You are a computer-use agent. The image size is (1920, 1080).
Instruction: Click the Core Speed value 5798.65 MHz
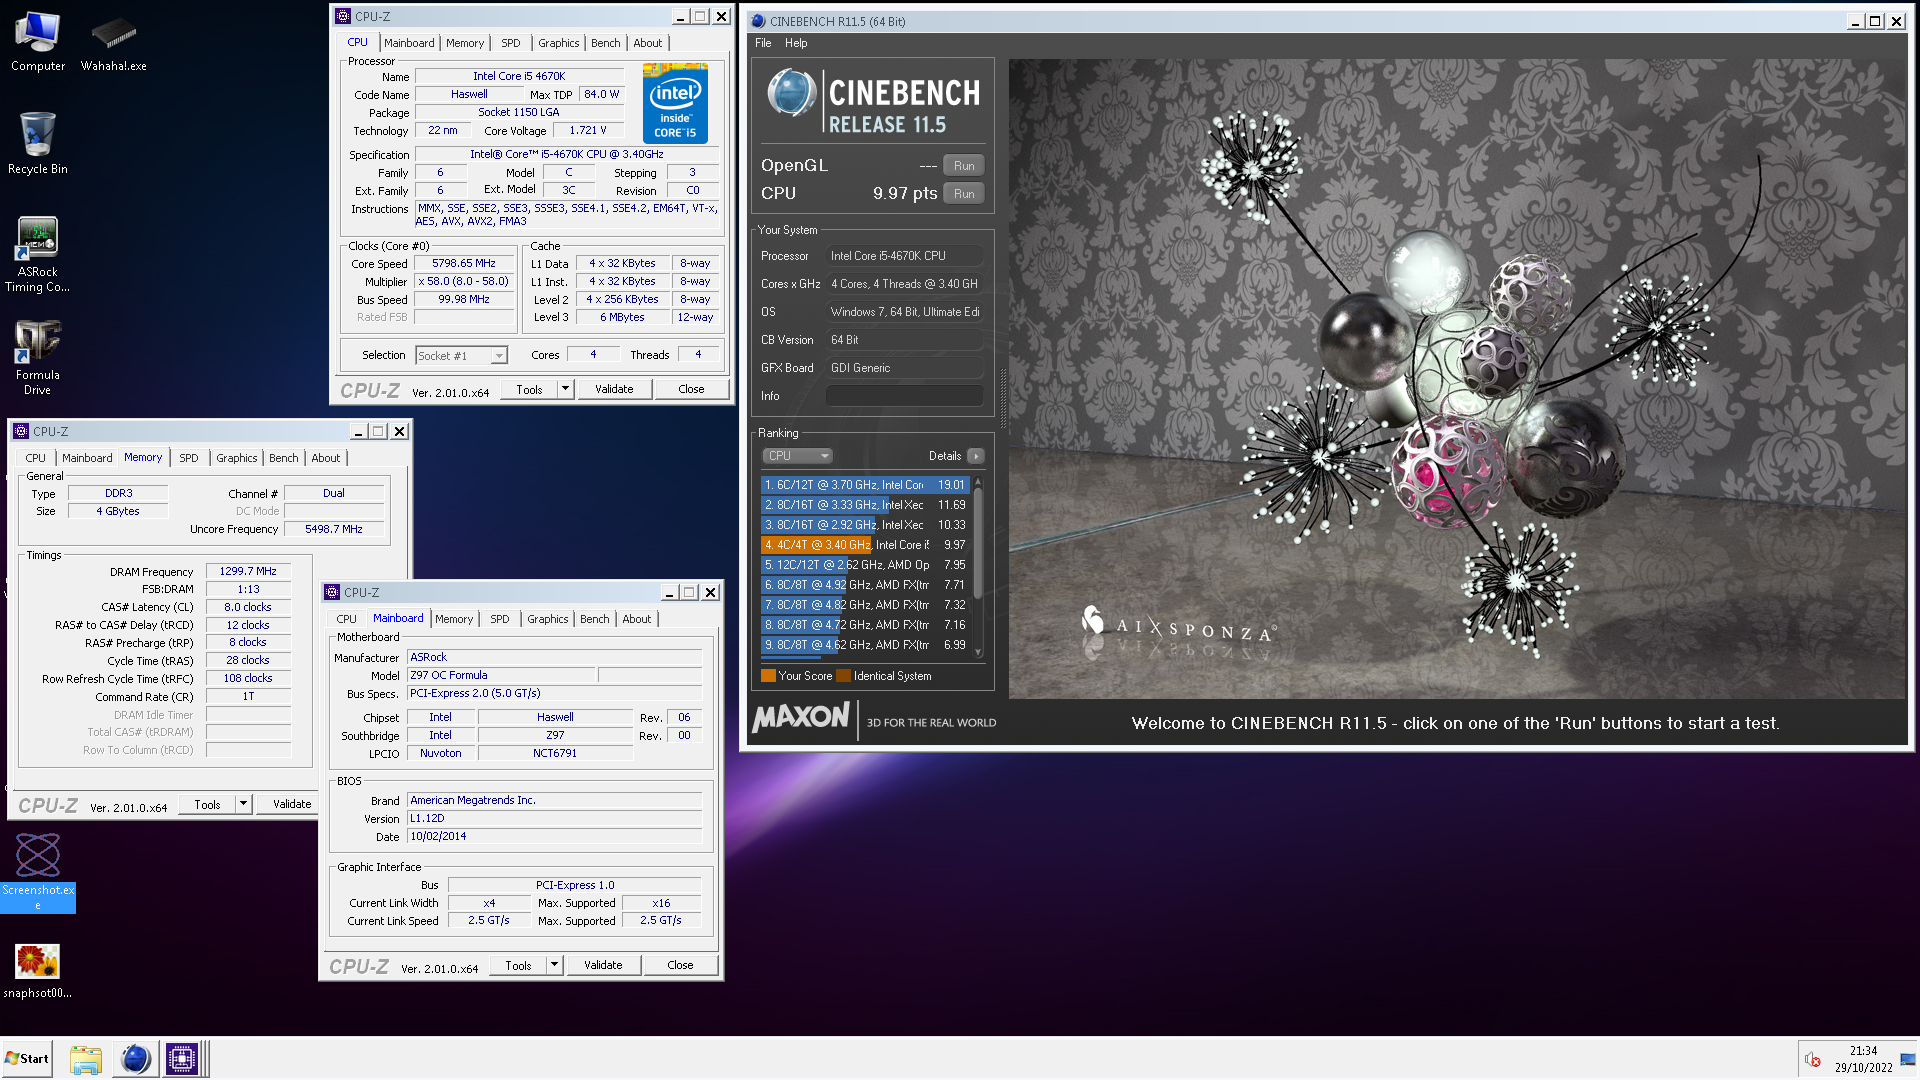coord(464,264)
